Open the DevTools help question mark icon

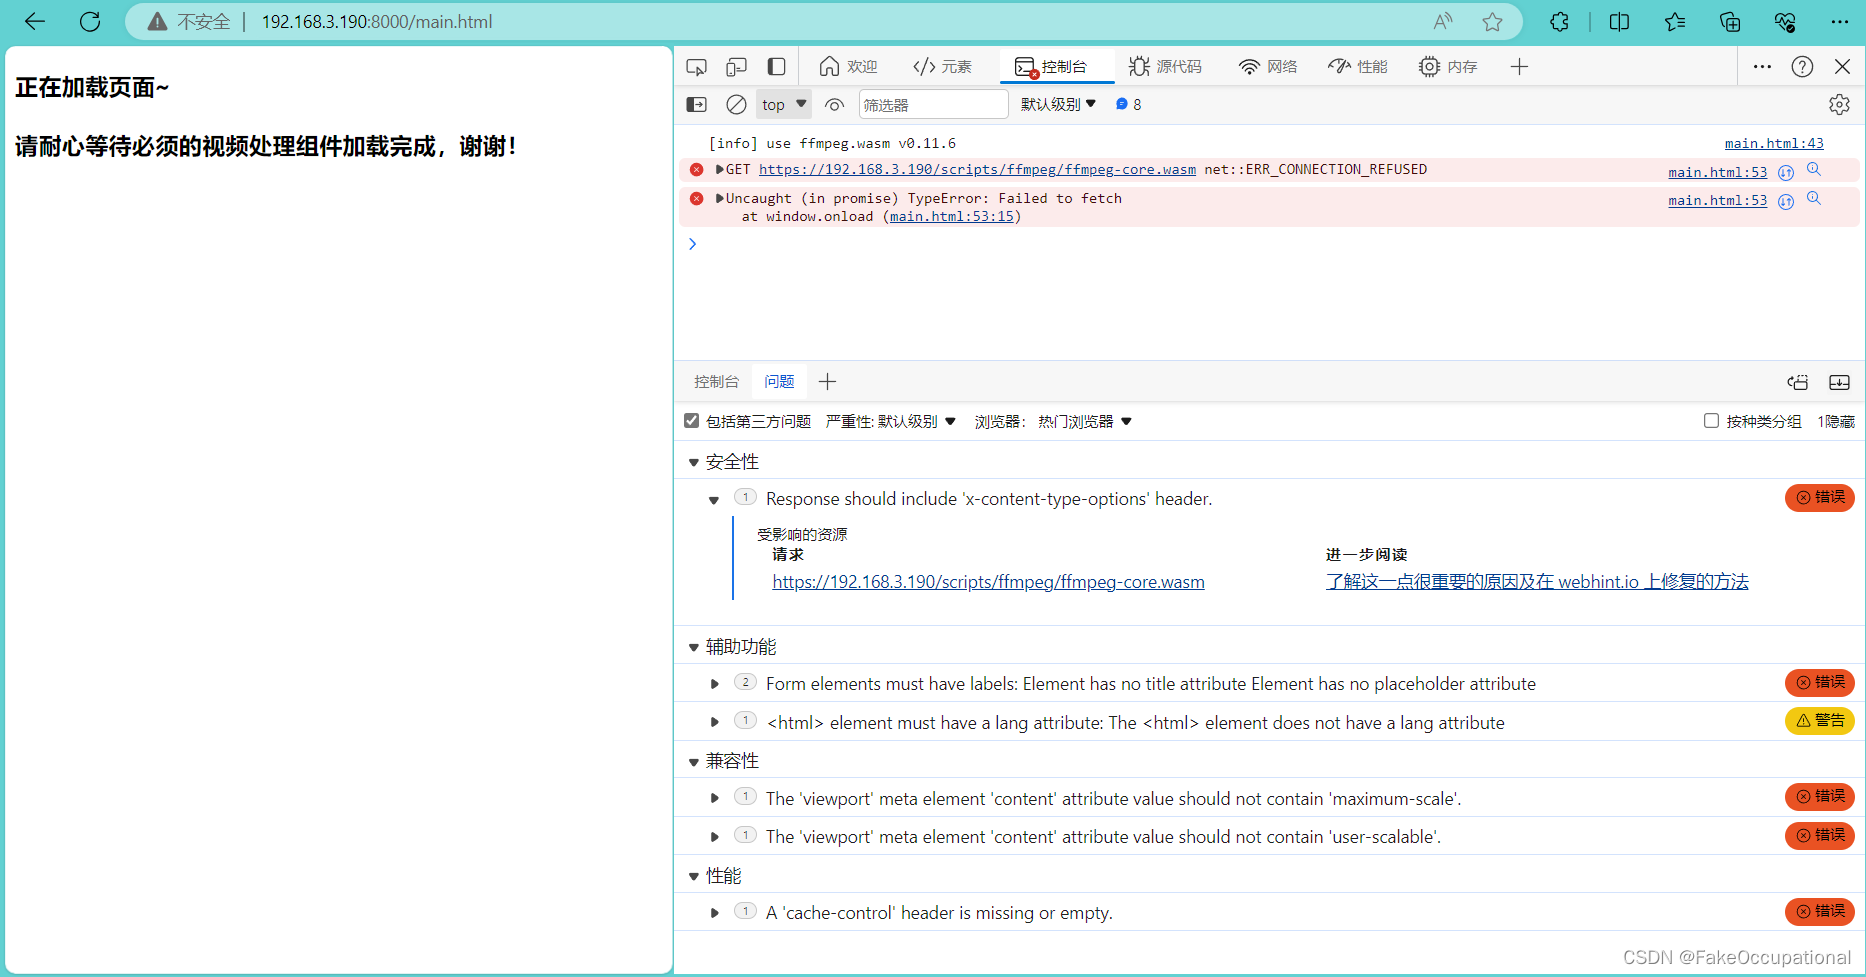(x=1802, y=67)
